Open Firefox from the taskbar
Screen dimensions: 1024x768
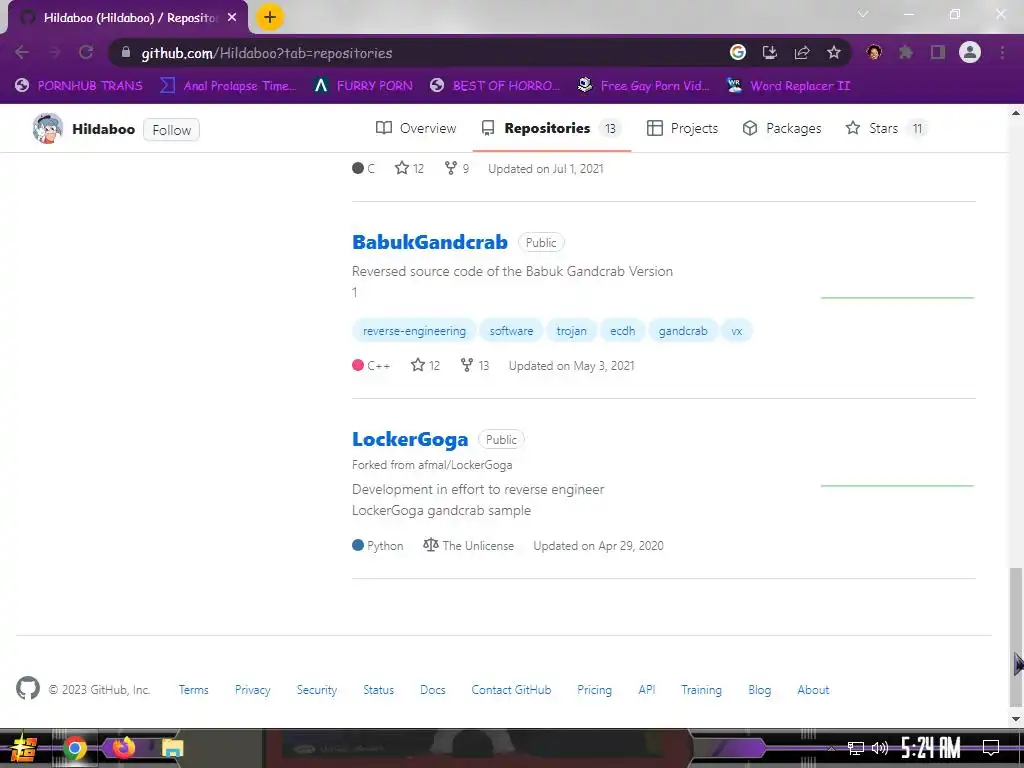point(123,747)
